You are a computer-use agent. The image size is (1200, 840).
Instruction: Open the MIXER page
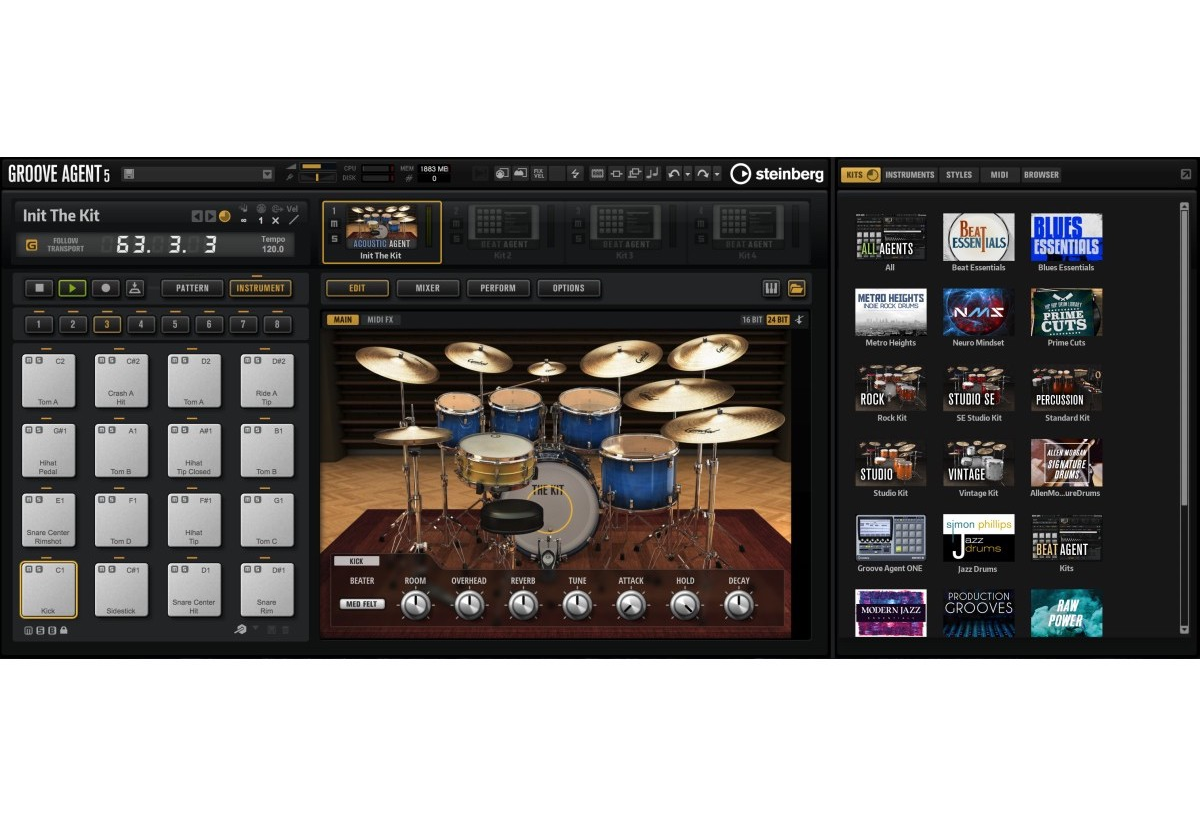point(427,288)
